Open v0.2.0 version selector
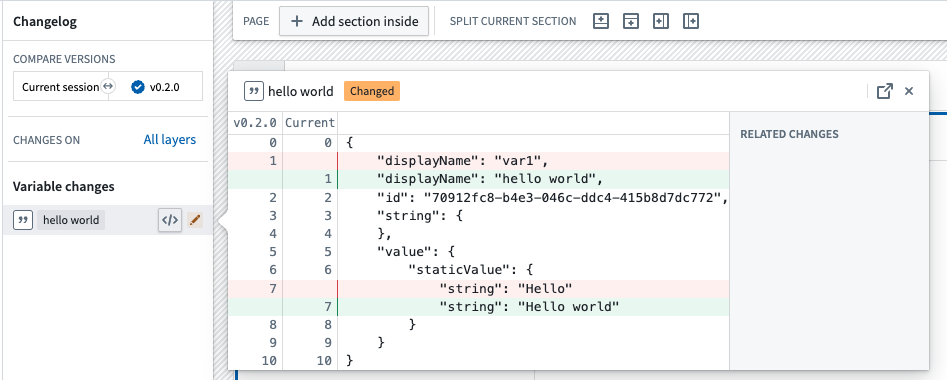 click(x=156, y=87)
